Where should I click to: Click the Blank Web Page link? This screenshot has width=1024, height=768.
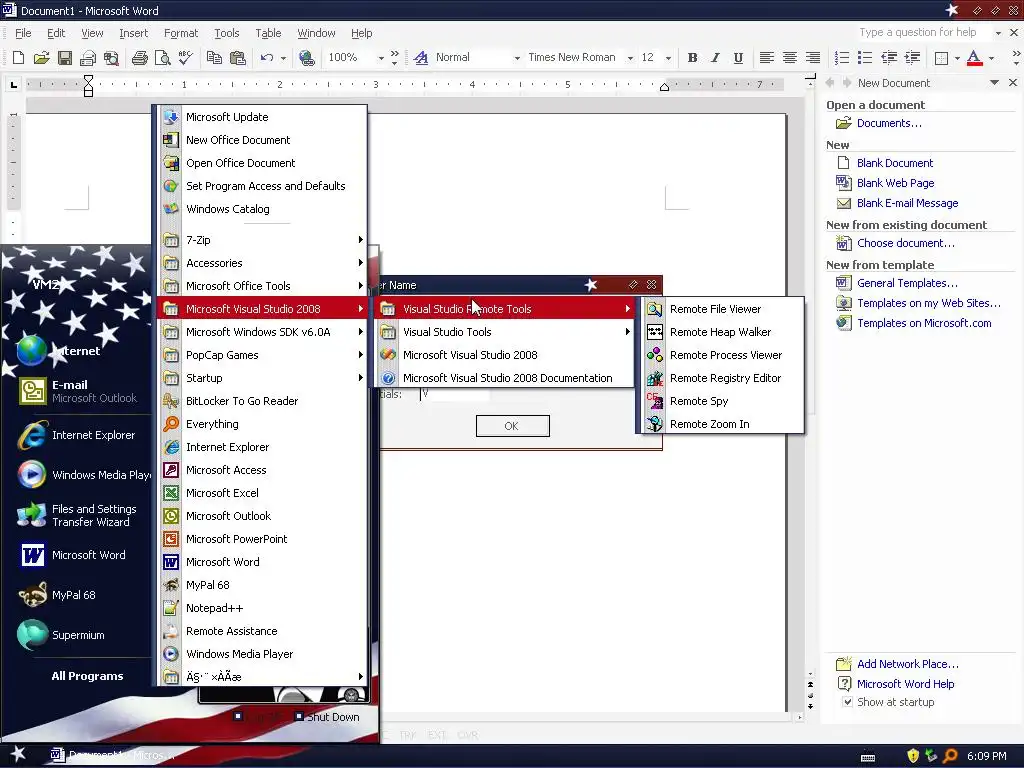pyautogui.click(x=895, y=183)
